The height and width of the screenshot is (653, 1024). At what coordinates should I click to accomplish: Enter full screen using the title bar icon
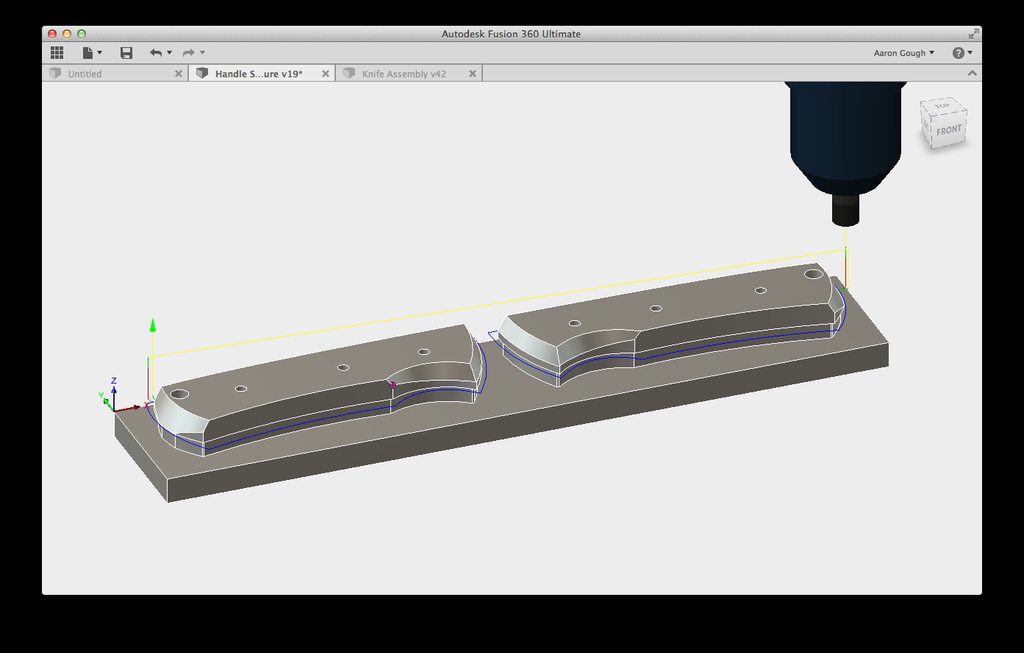point(974,33)
